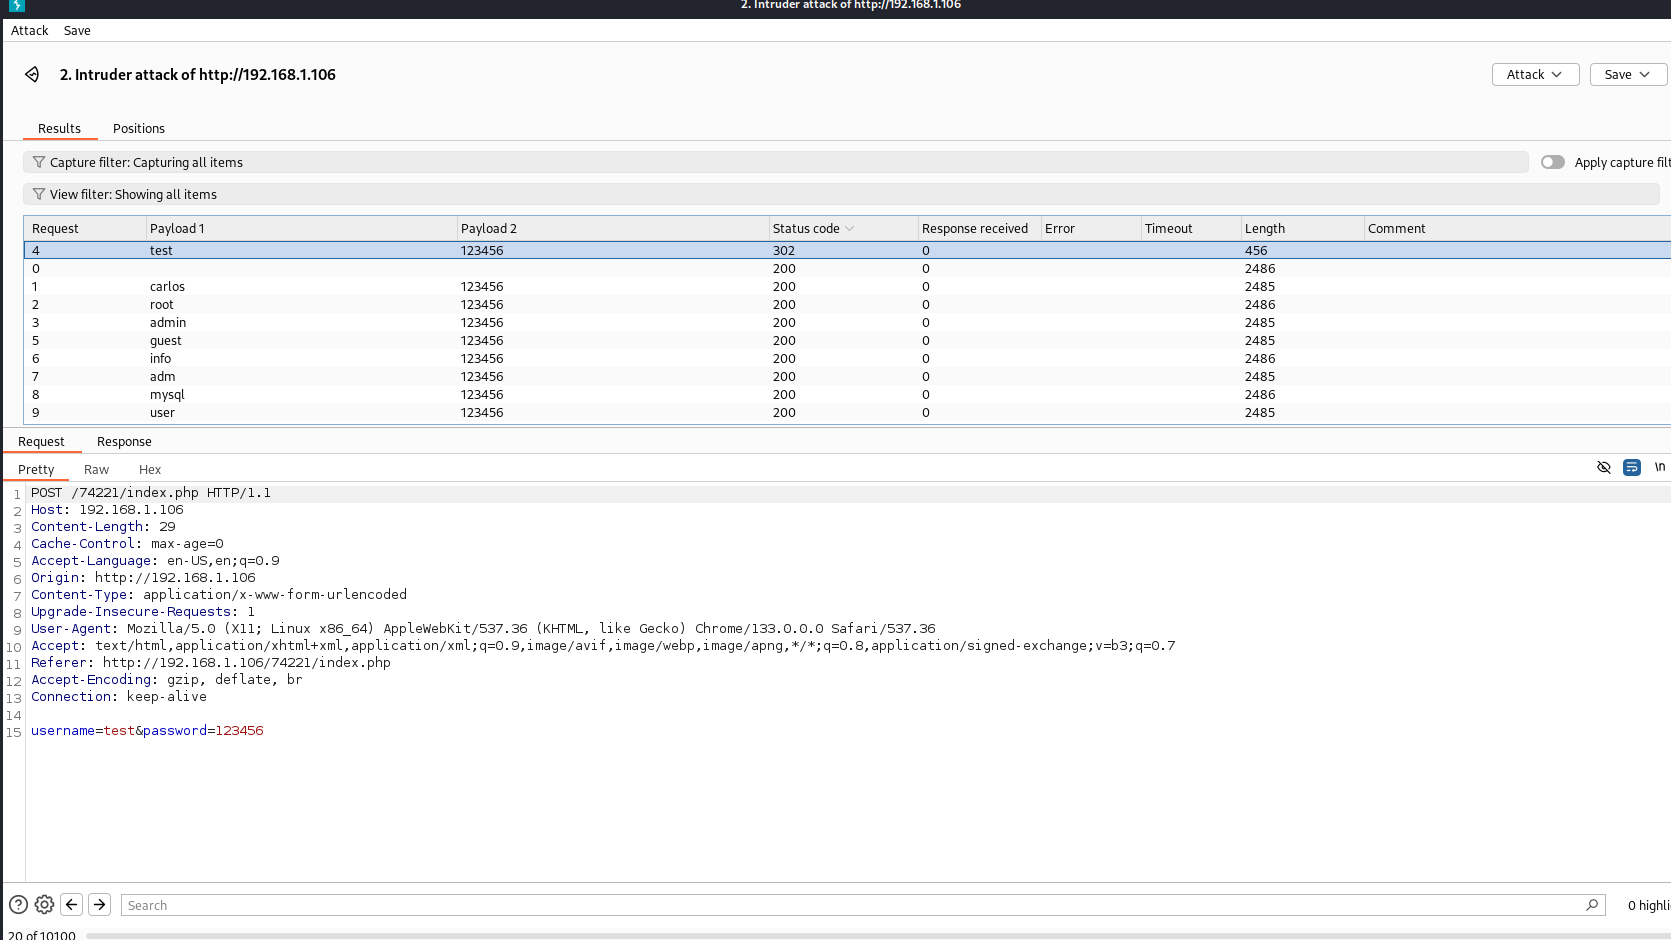The image size is (1671, 940).
Task: Sort by Comment column header
Action: (1517, 229)
